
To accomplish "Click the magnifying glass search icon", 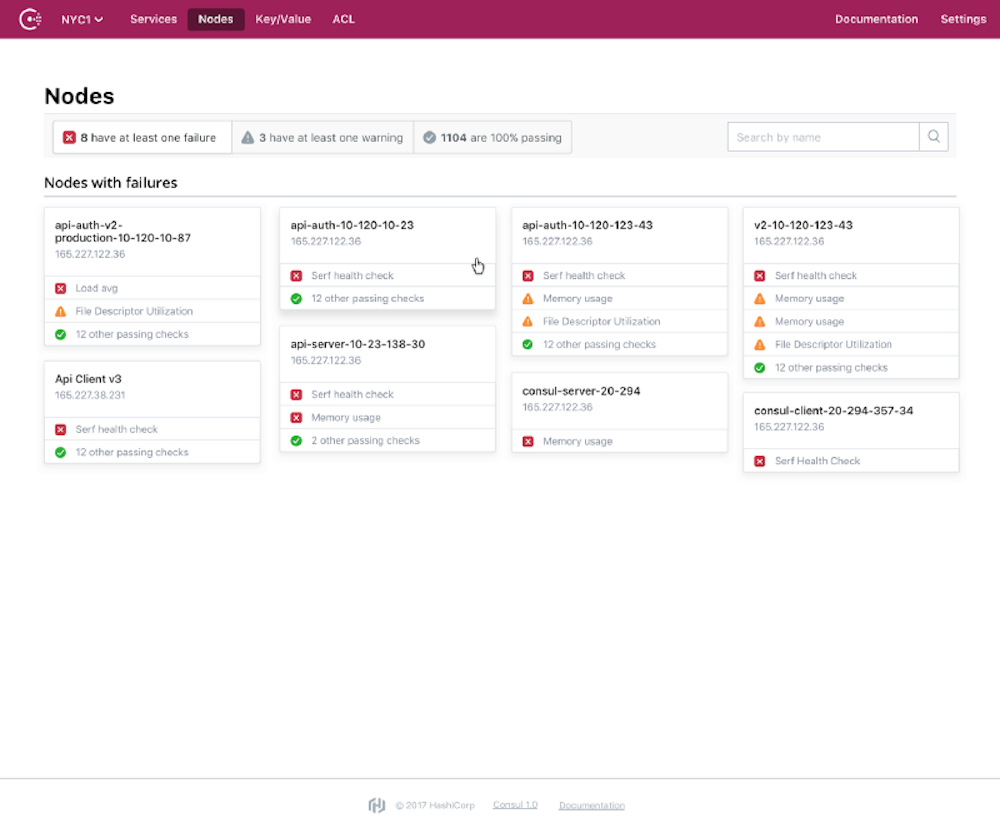I will (x=933, y=136).
